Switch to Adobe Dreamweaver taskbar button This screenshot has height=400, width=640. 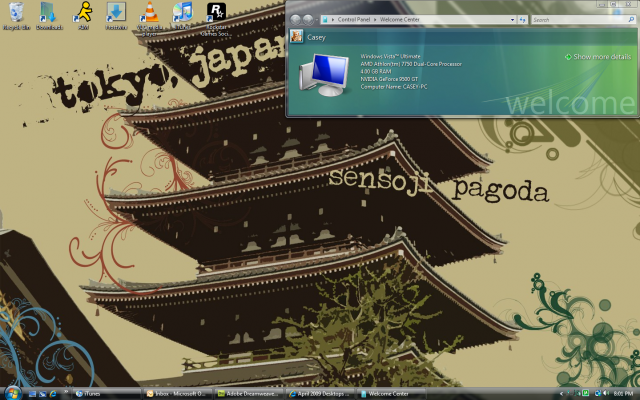point(249,394)
